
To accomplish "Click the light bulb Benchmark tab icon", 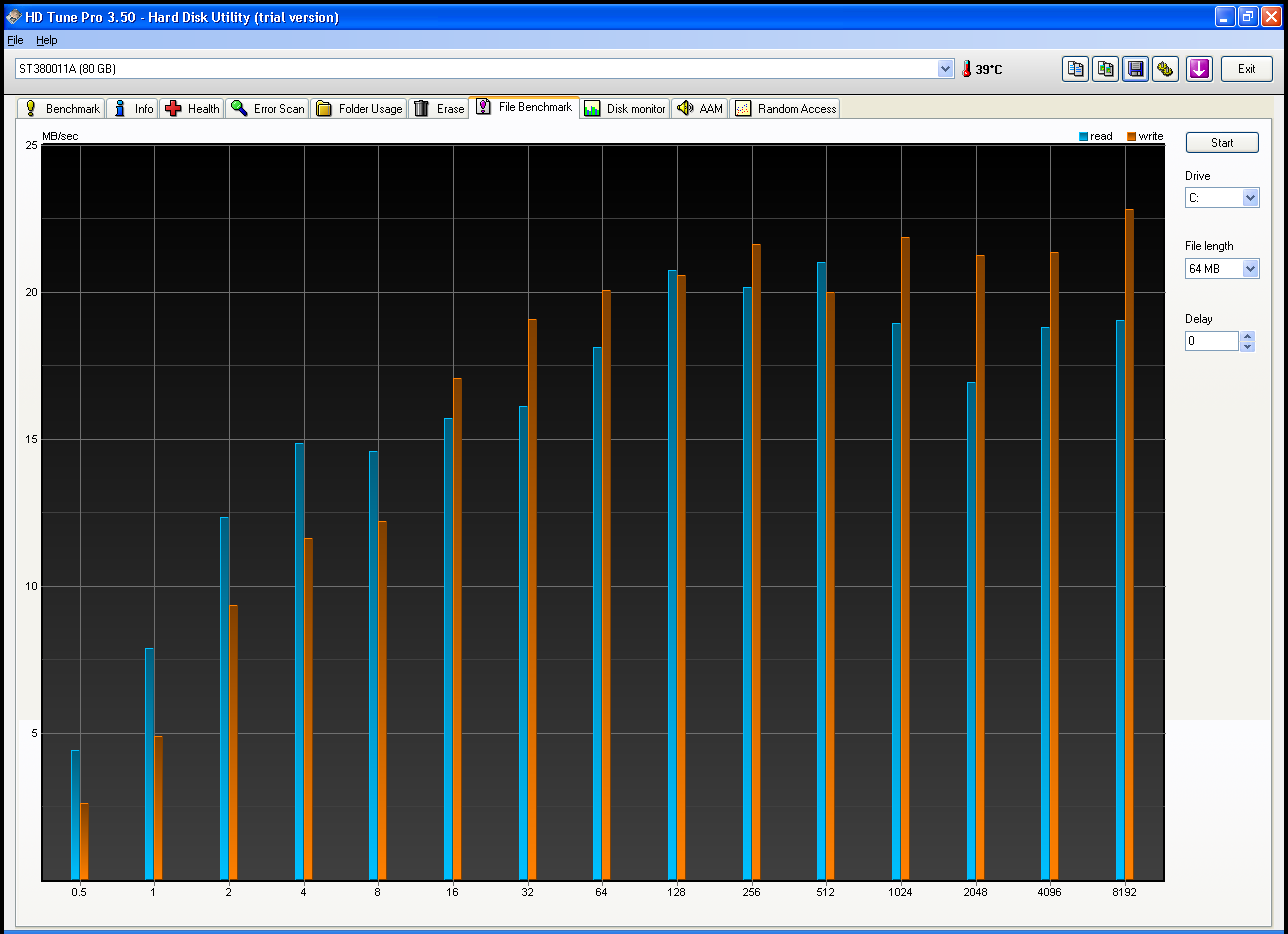I will pyautogui.click(x=31, y=108).
